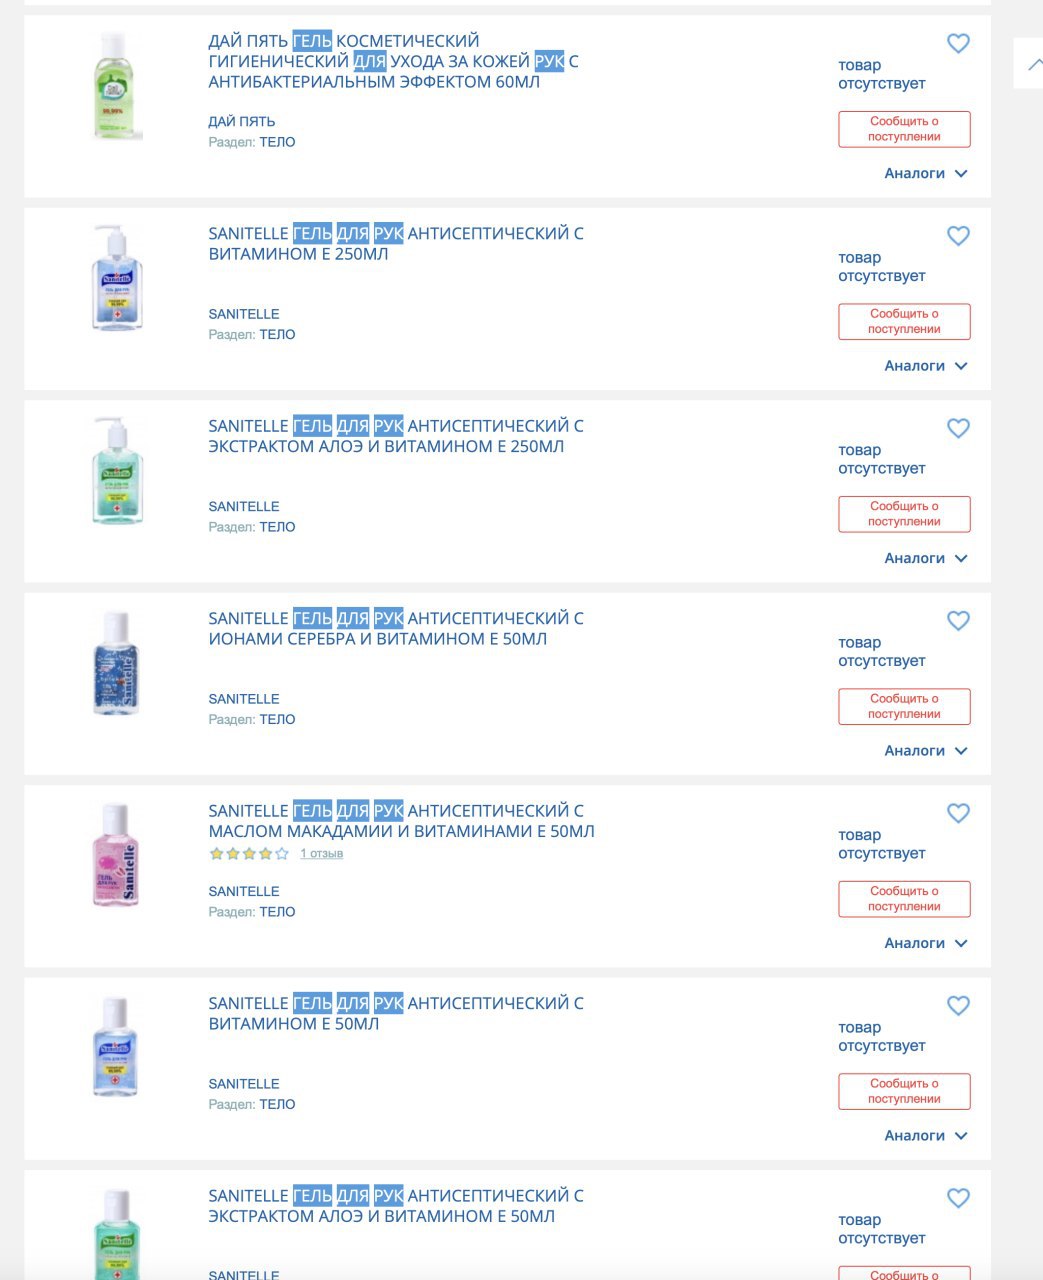
Task: Click pink Sanitelle макадамии bottle thumbnail
Action: (116, 856)
